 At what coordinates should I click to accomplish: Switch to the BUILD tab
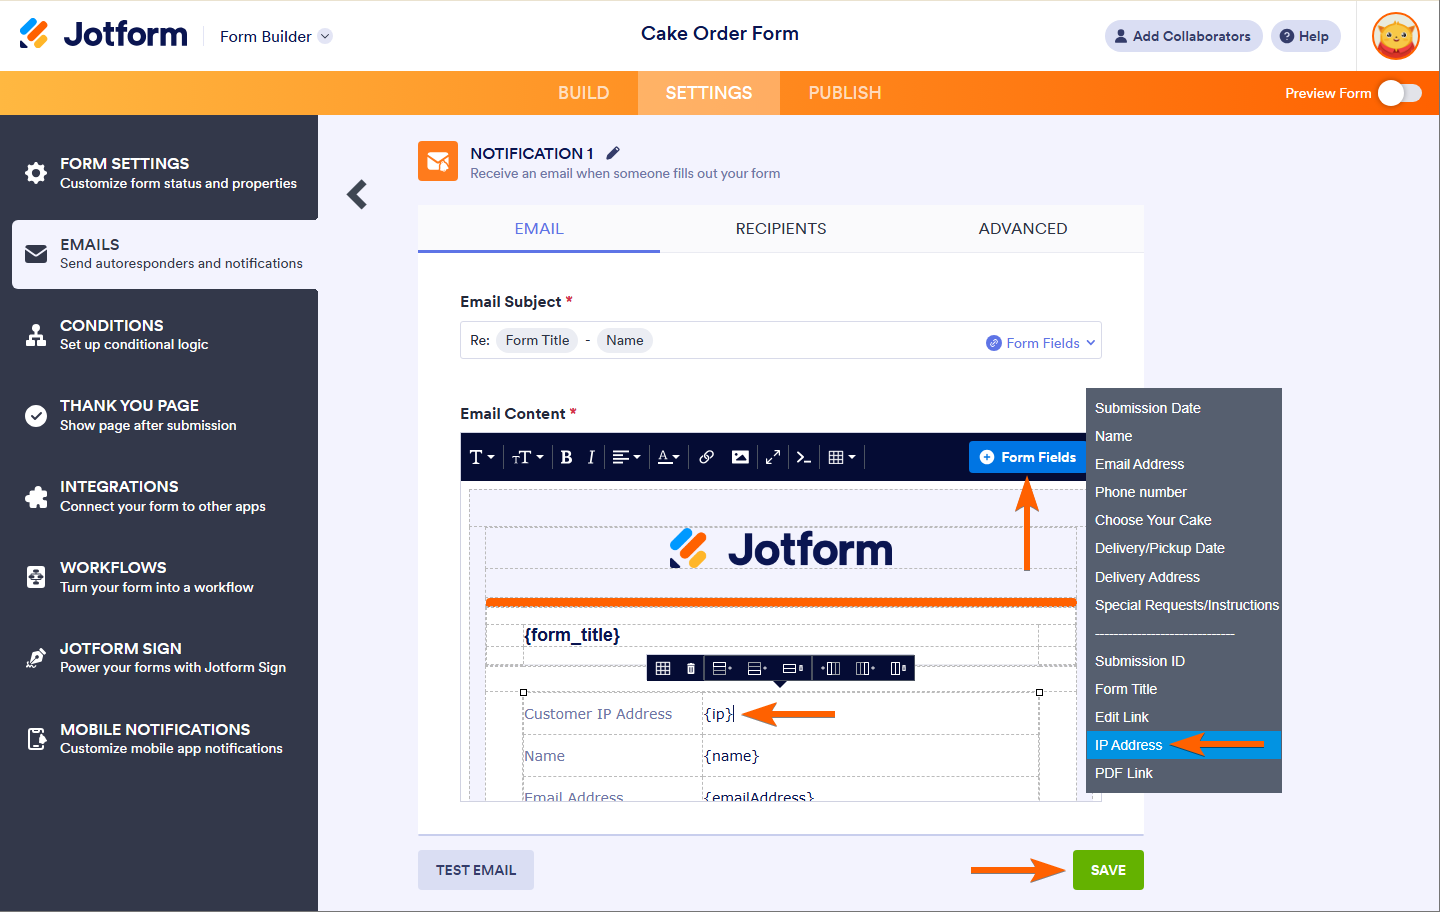(x=584, y=93)
